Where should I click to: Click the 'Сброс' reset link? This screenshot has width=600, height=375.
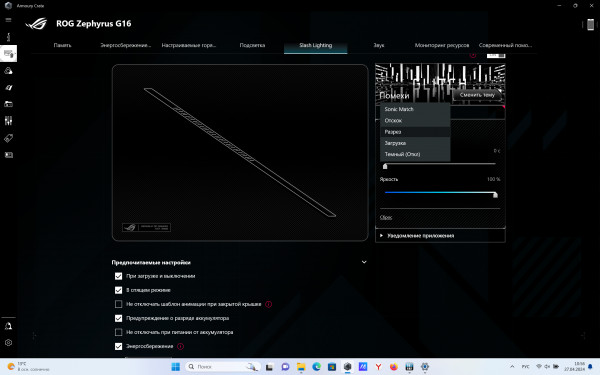pyautogui.click(x=386, y=217)
